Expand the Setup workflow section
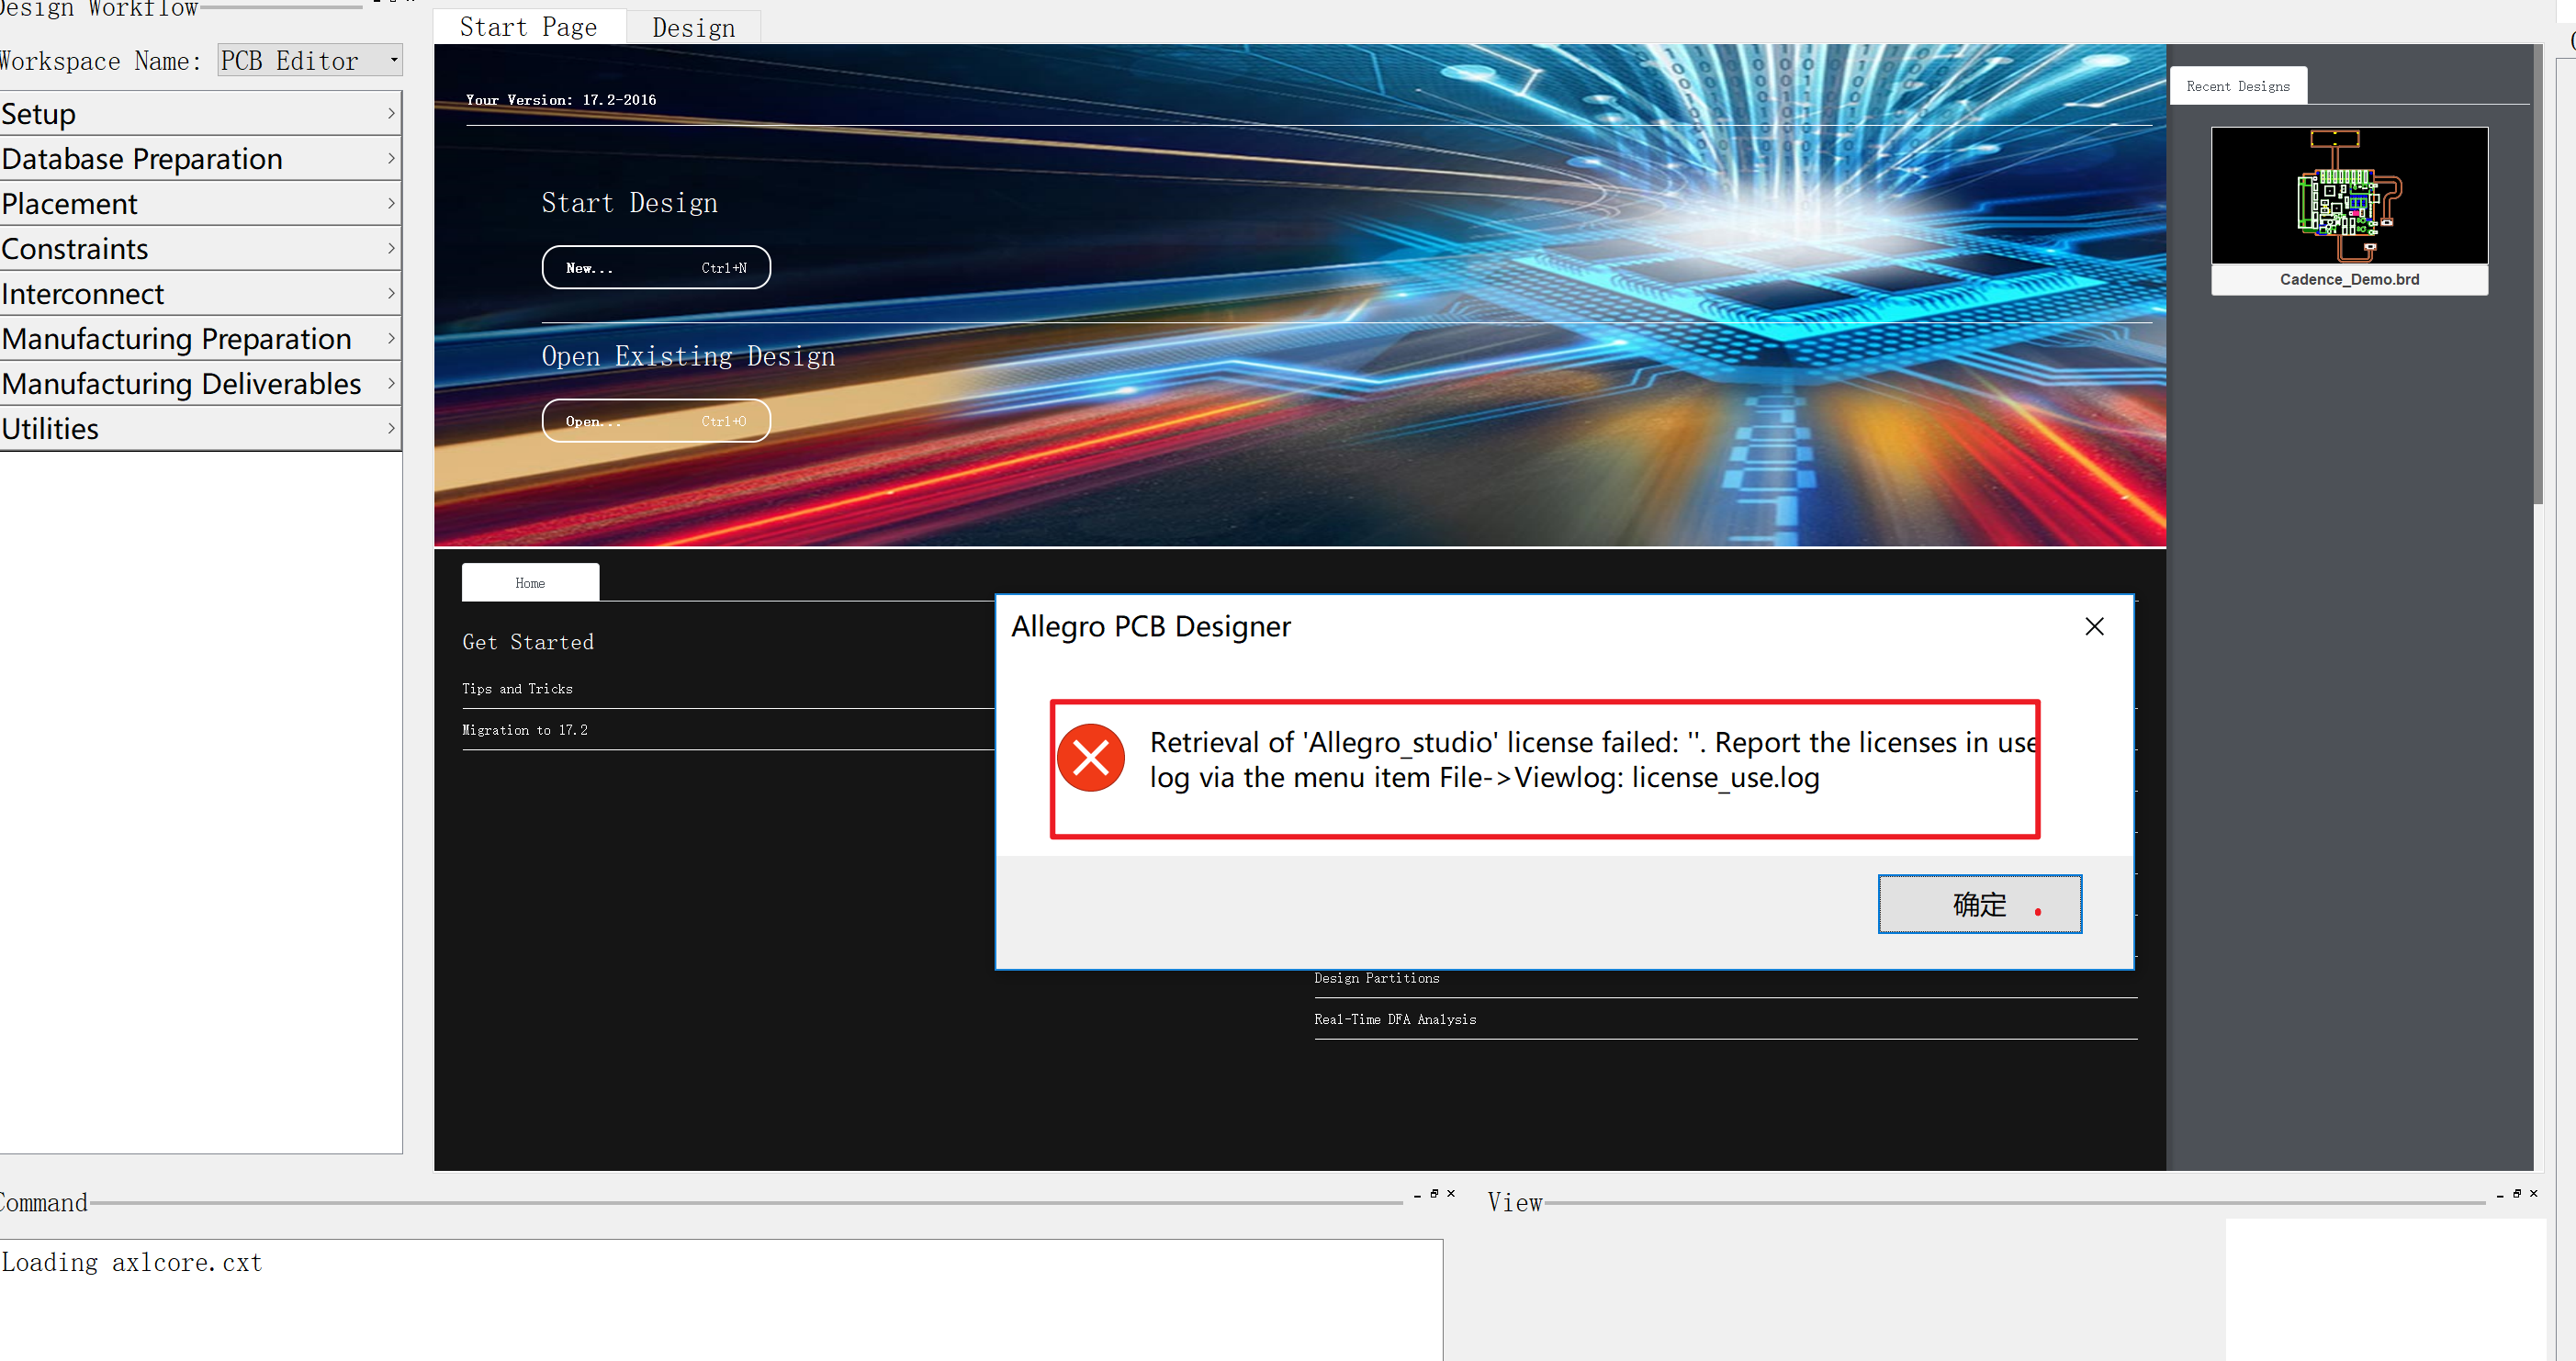This screenshot has width=2576, height=1361. (x=200, y=114)
